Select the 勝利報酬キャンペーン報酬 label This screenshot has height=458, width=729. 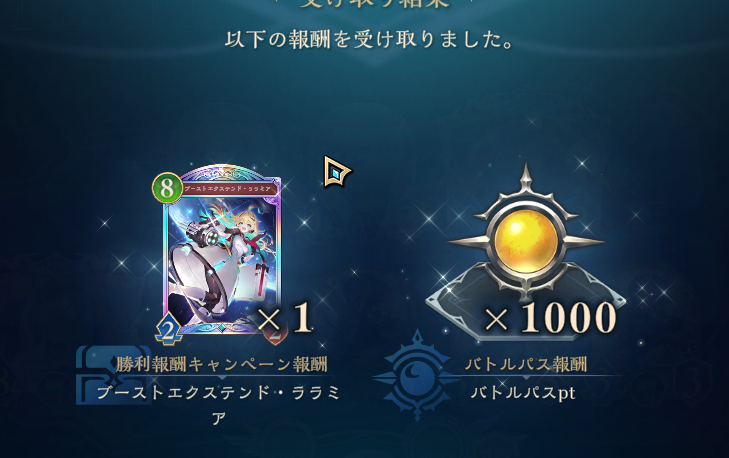pos(222,365)
